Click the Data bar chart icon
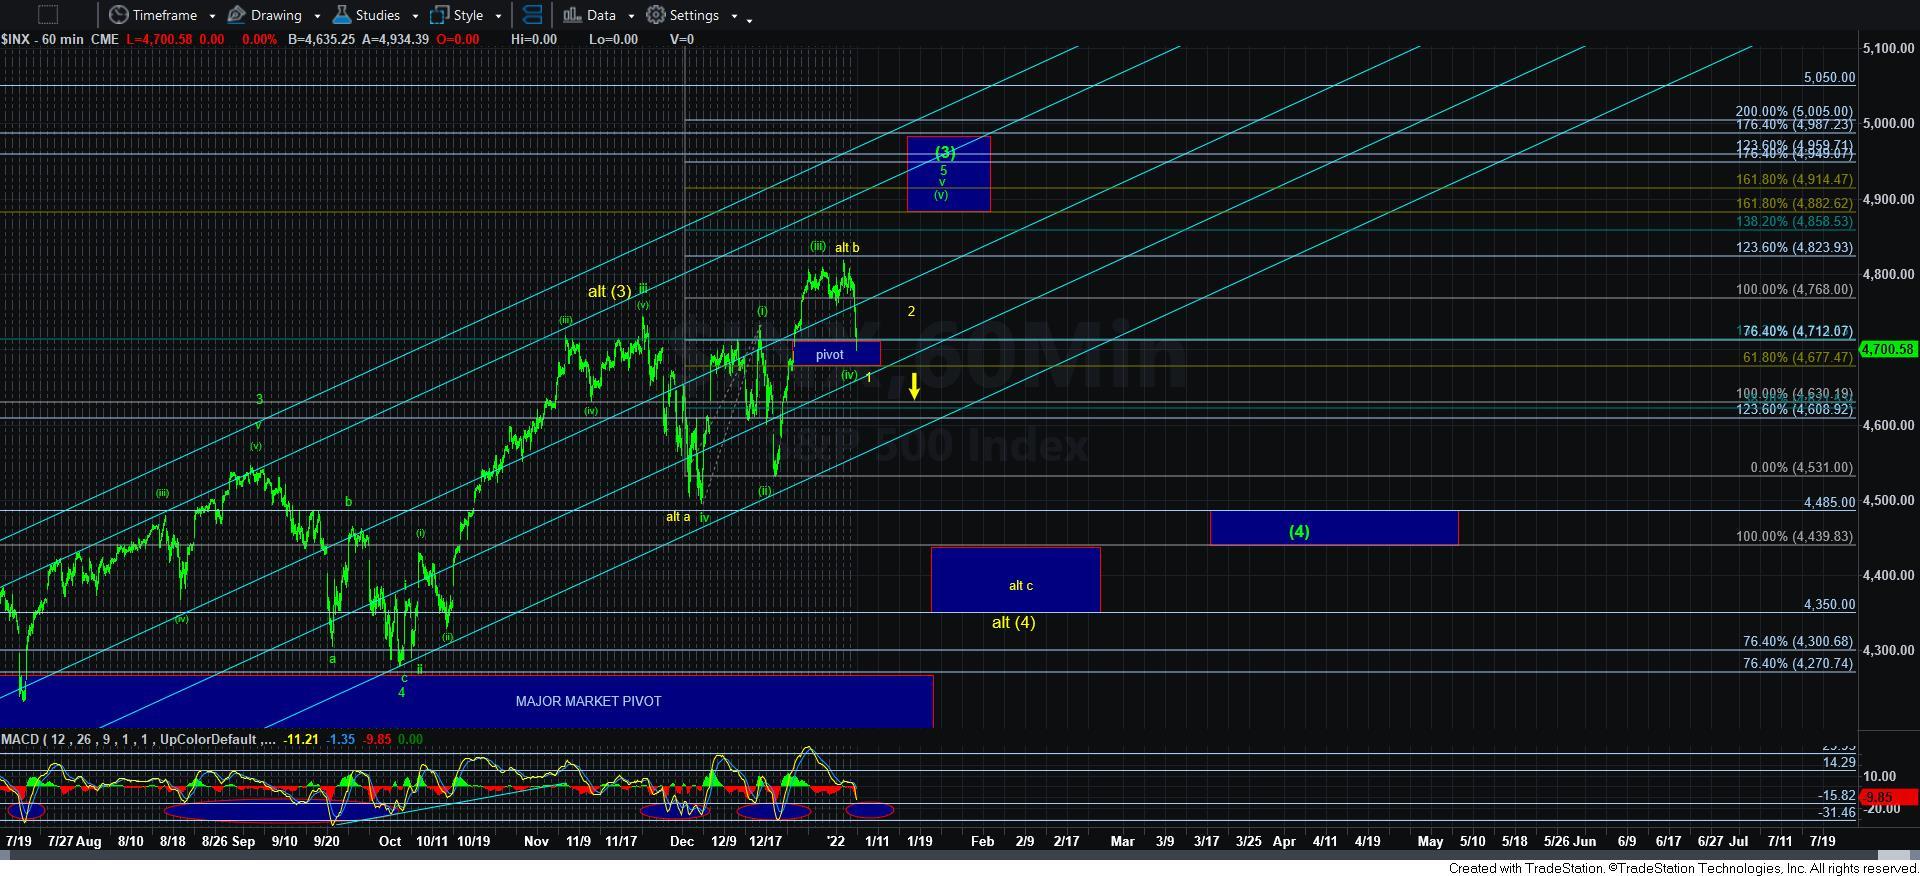 click(572, 15)
